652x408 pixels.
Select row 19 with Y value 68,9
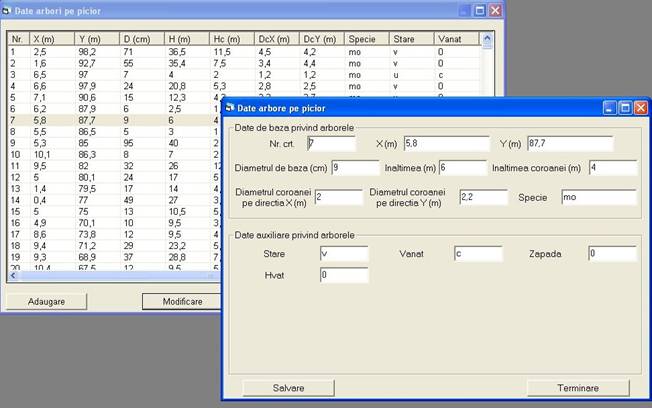click(x=114, y=257)
